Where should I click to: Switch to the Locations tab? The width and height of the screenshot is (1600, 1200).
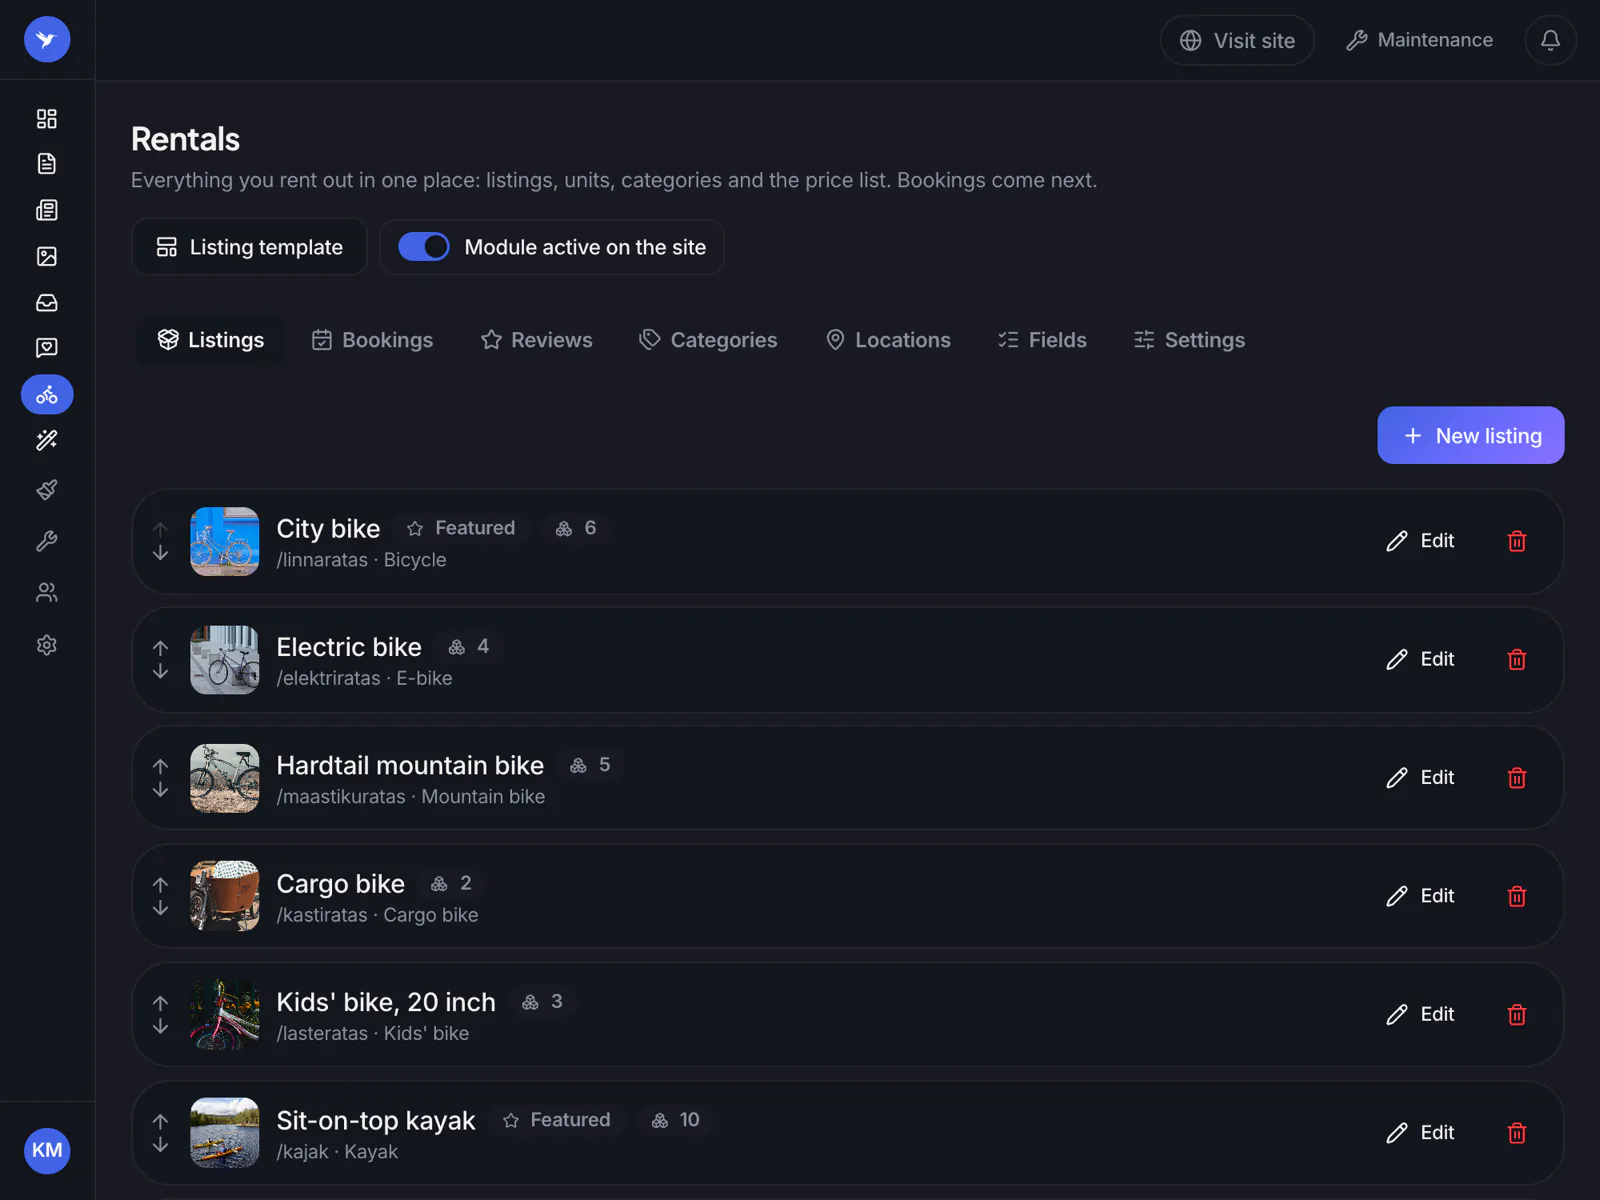coord(888,340)
